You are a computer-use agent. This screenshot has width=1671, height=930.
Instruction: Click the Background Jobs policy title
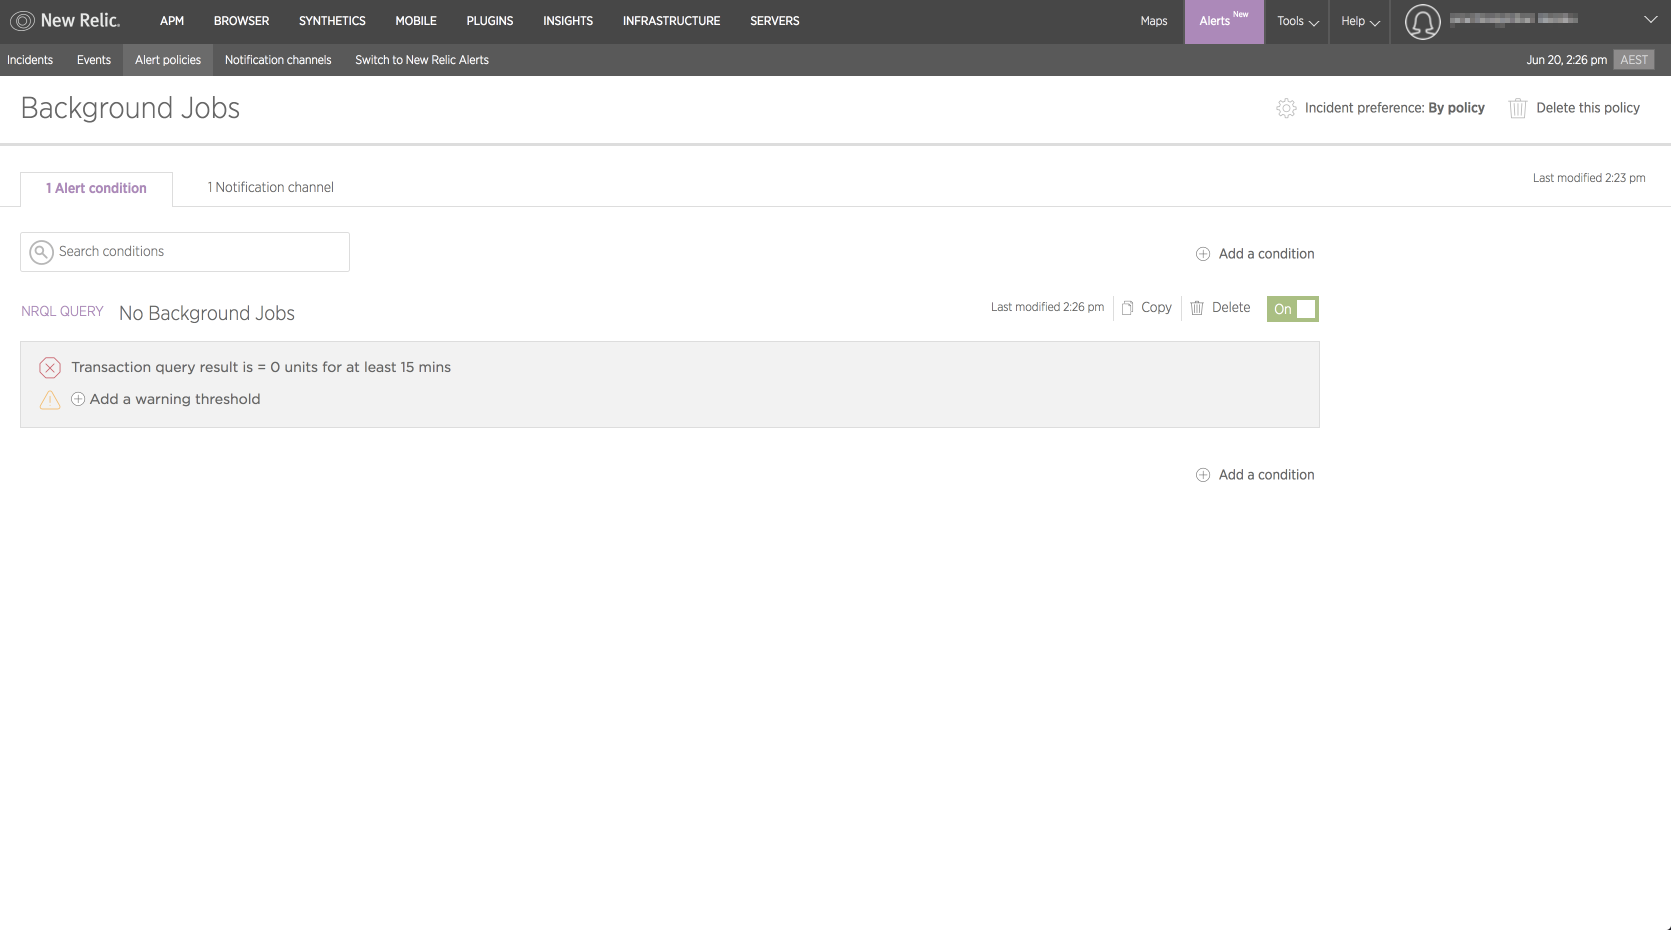tap(130, 108)
